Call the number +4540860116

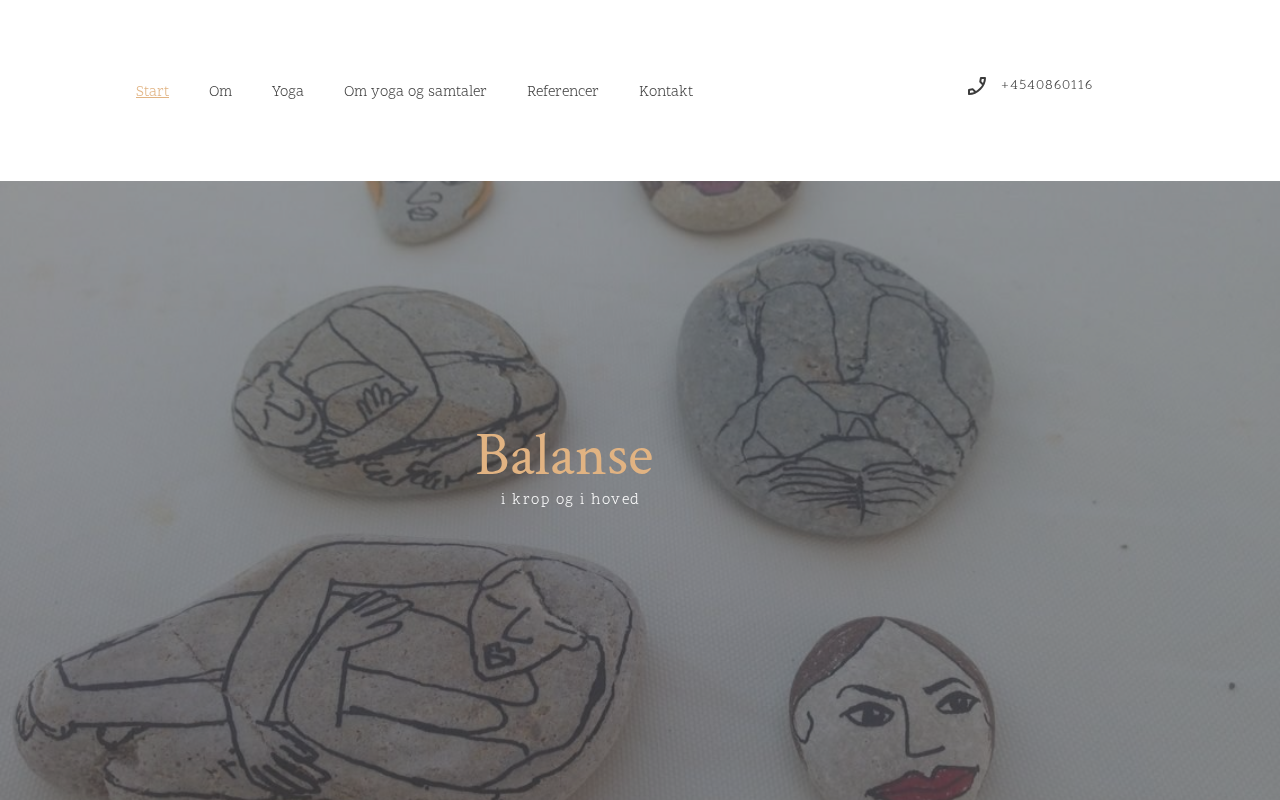tap(1046, 86)
